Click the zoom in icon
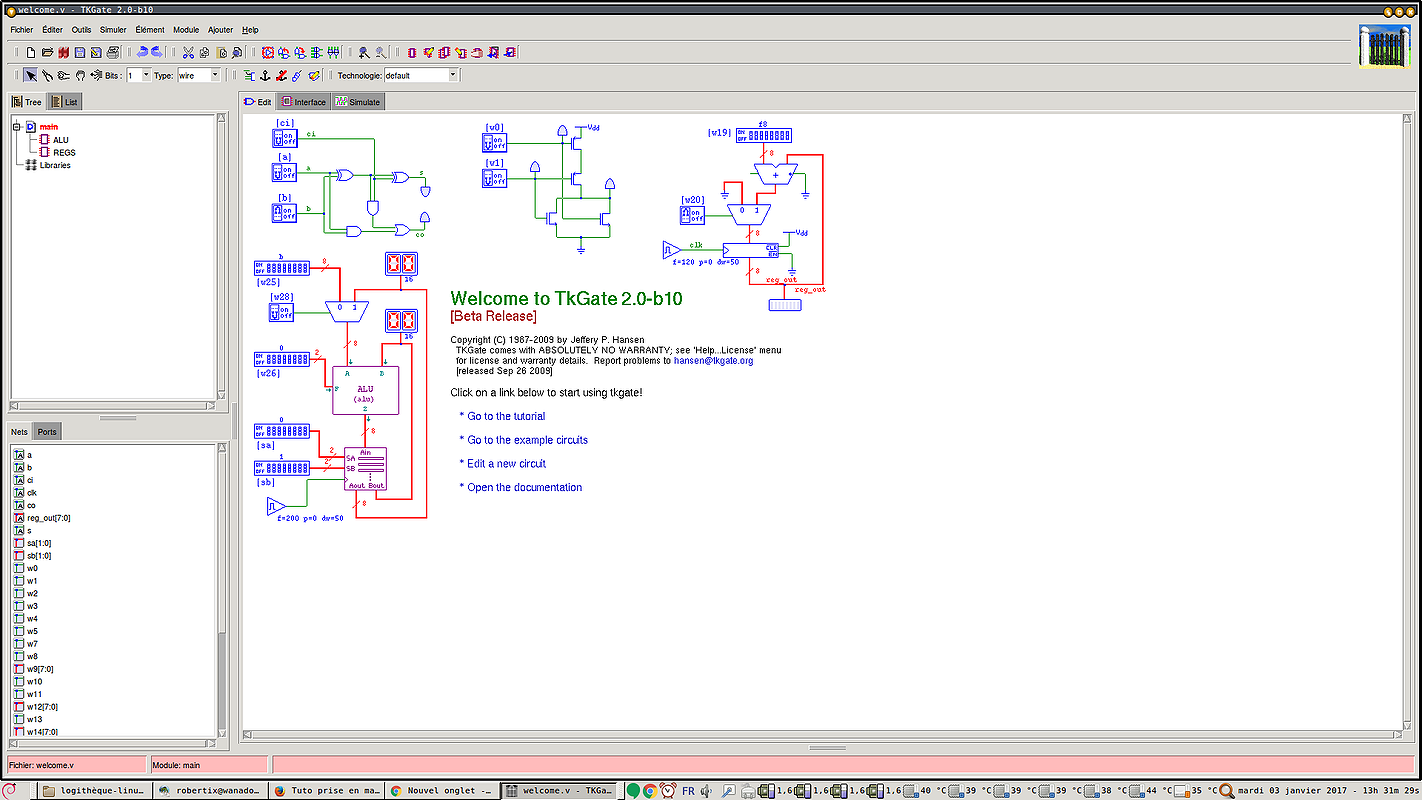The height and width of the screenshot is (800, 1422). point(364,52)
